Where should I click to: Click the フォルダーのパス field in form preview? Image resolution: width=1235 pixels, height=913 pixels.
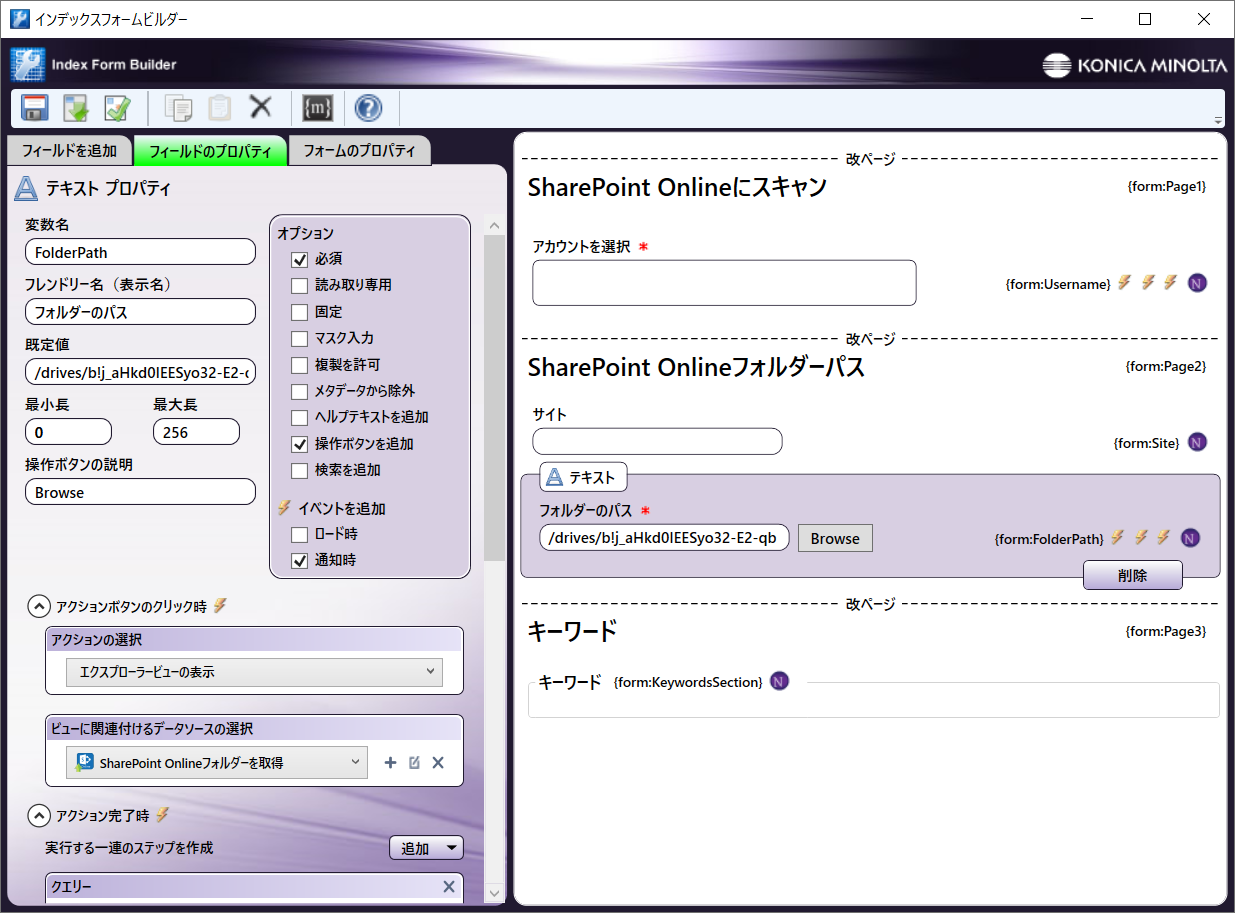coord(665,538)
